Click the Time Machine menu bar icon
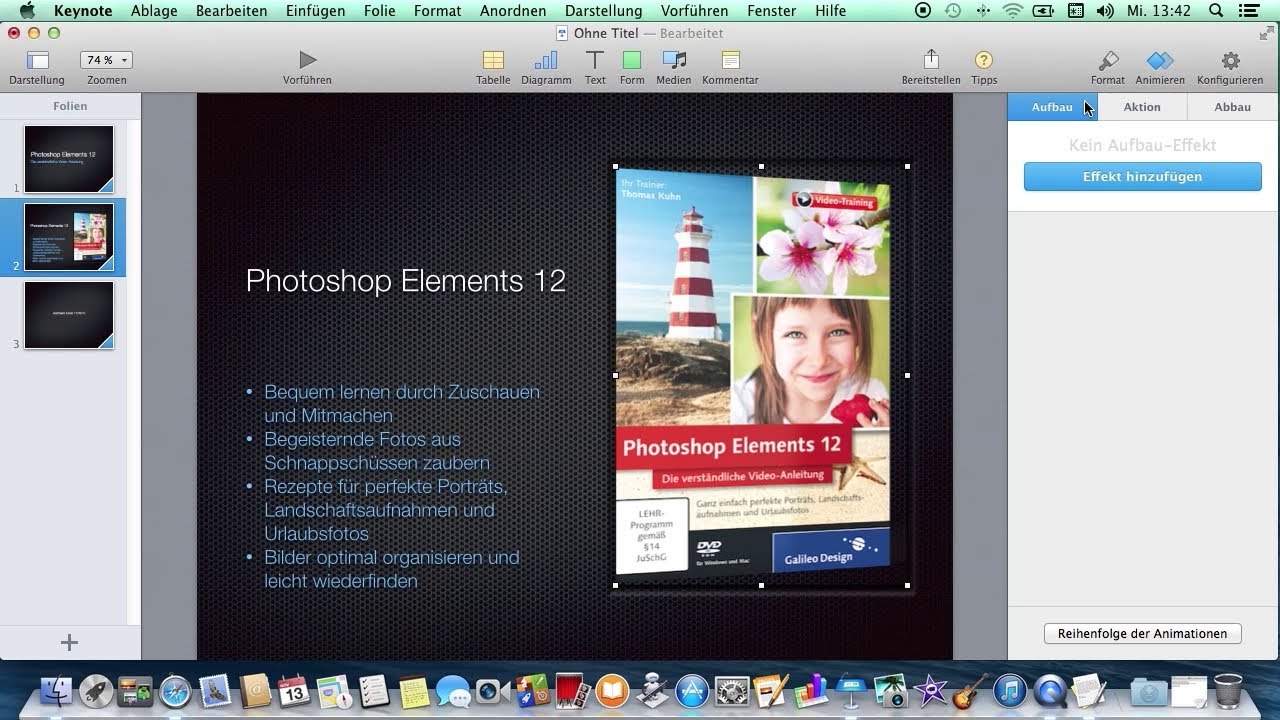 point(953,11)
